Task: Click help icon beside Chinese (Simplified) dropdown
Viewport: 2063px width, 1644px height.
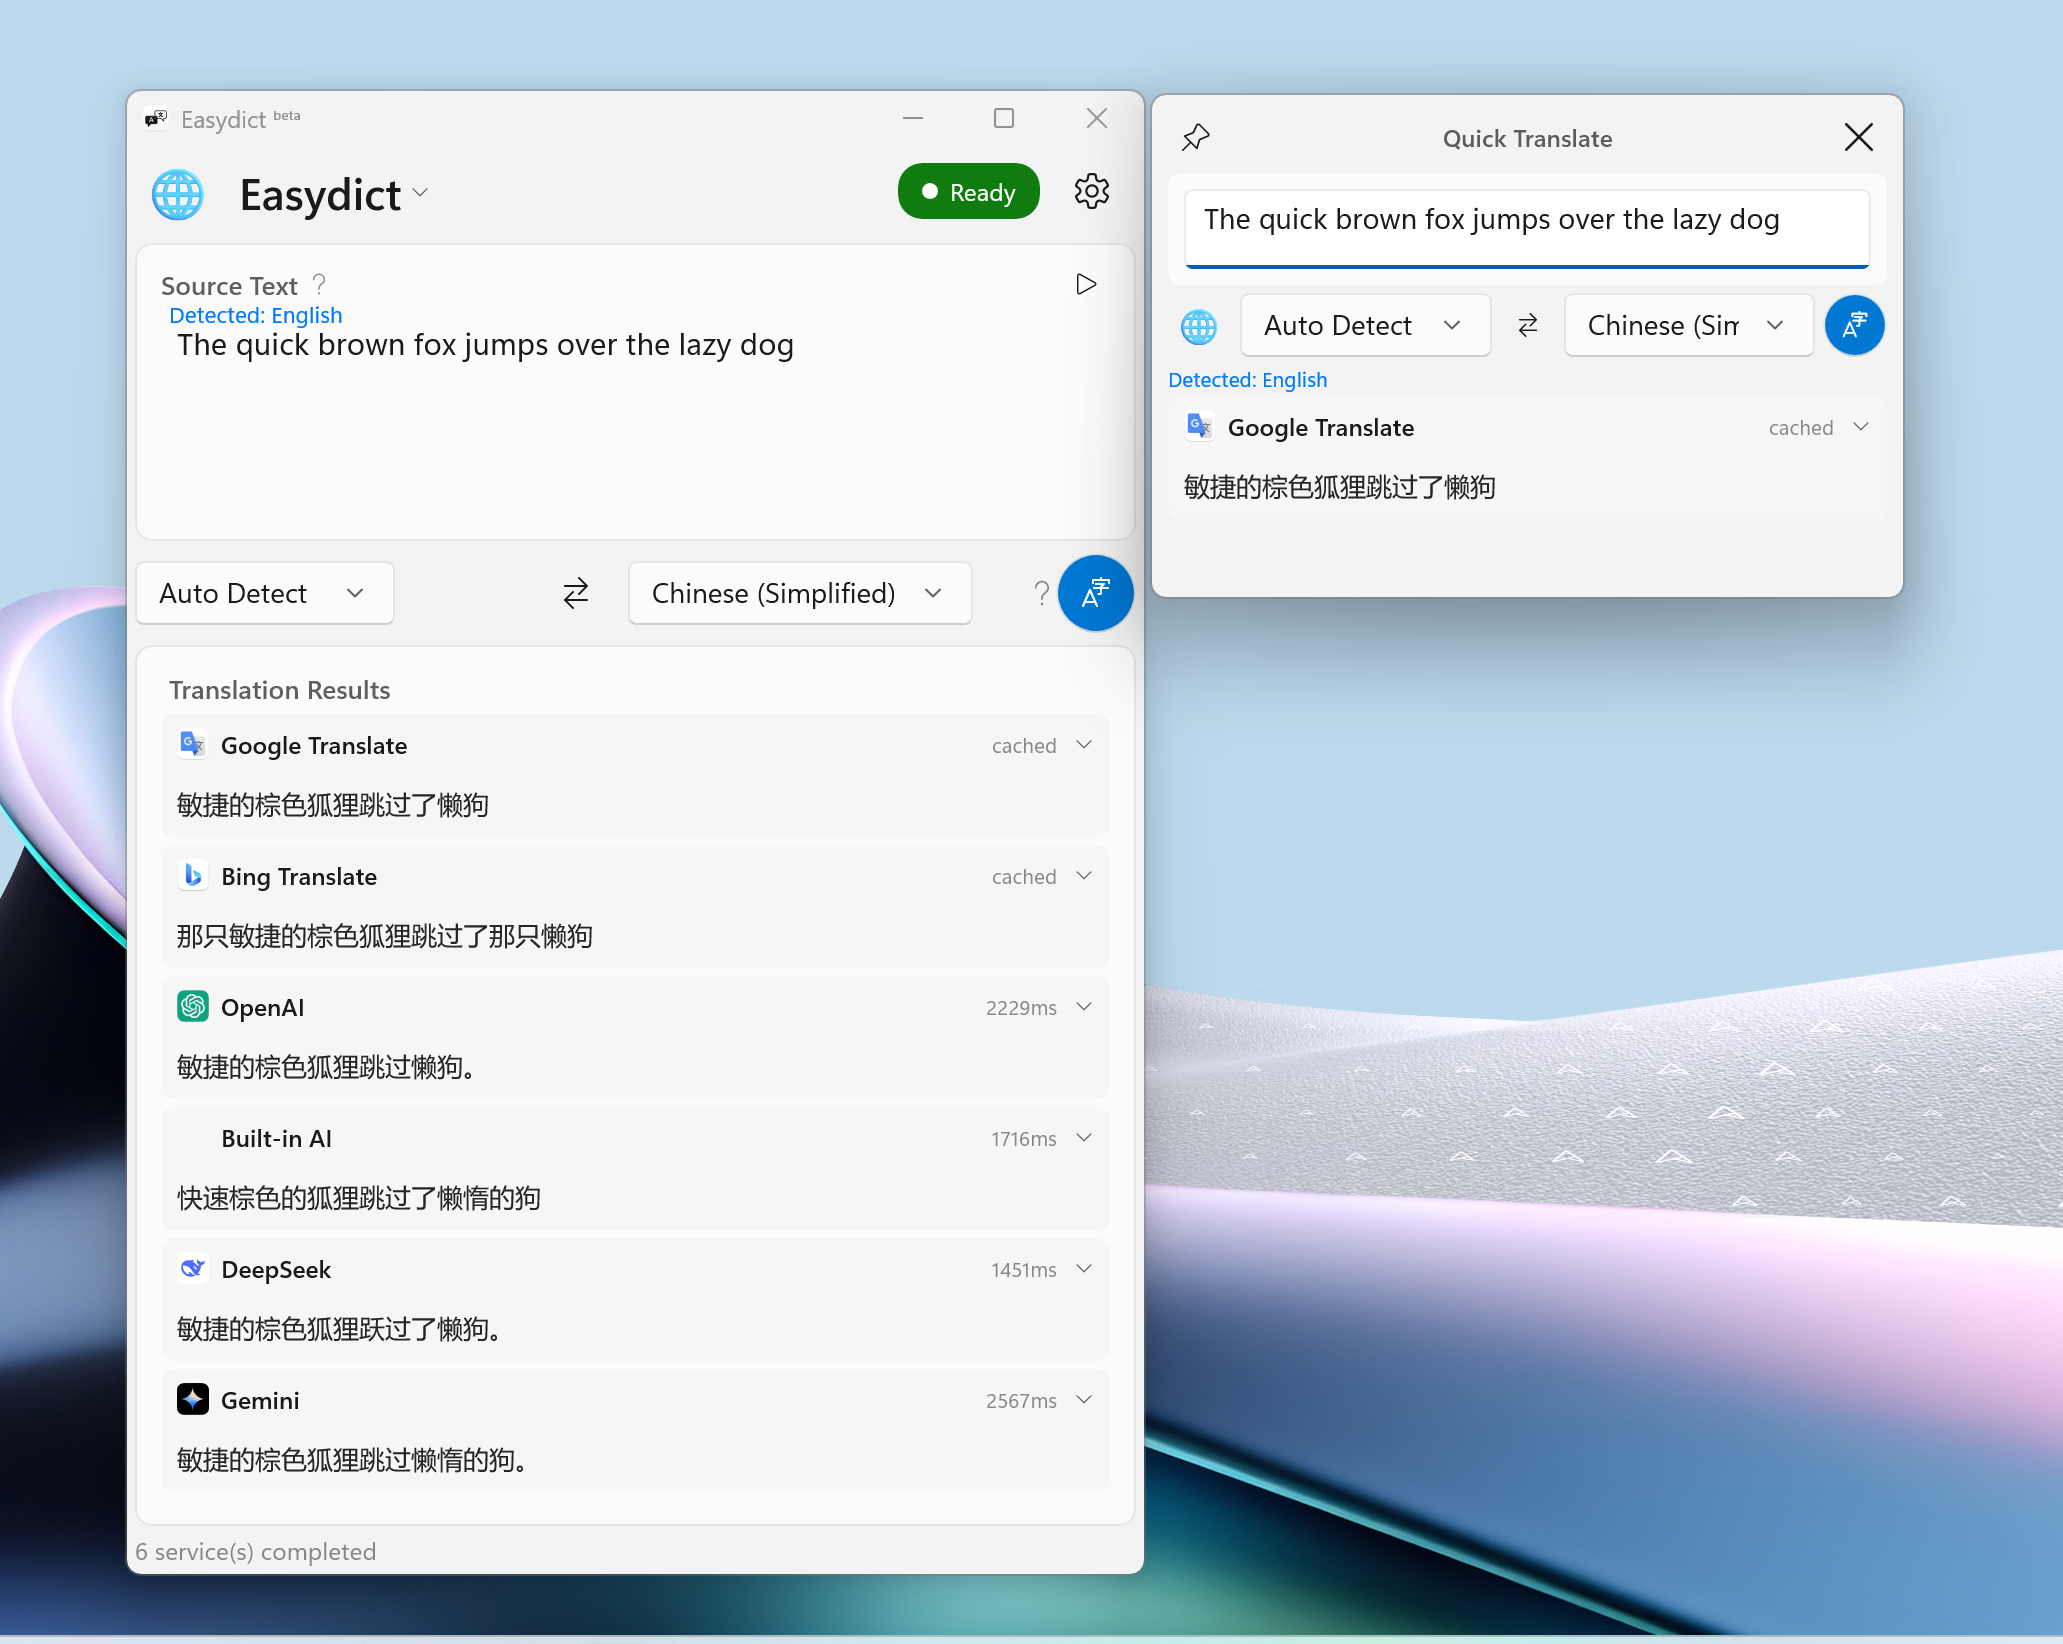Action: [1041, 593]
